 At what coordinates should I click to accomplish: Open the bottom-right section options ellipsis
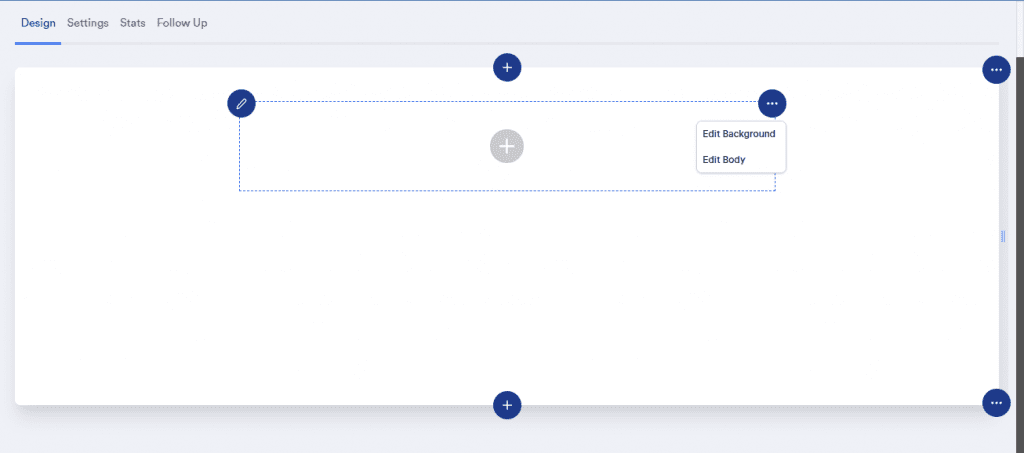[996, 403]
